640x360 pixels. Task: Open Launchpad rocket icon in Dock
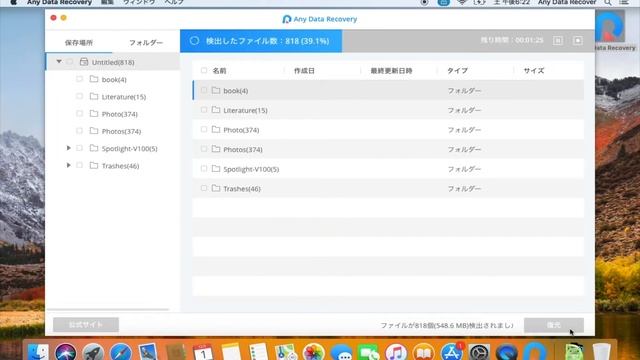pos(93,352)
